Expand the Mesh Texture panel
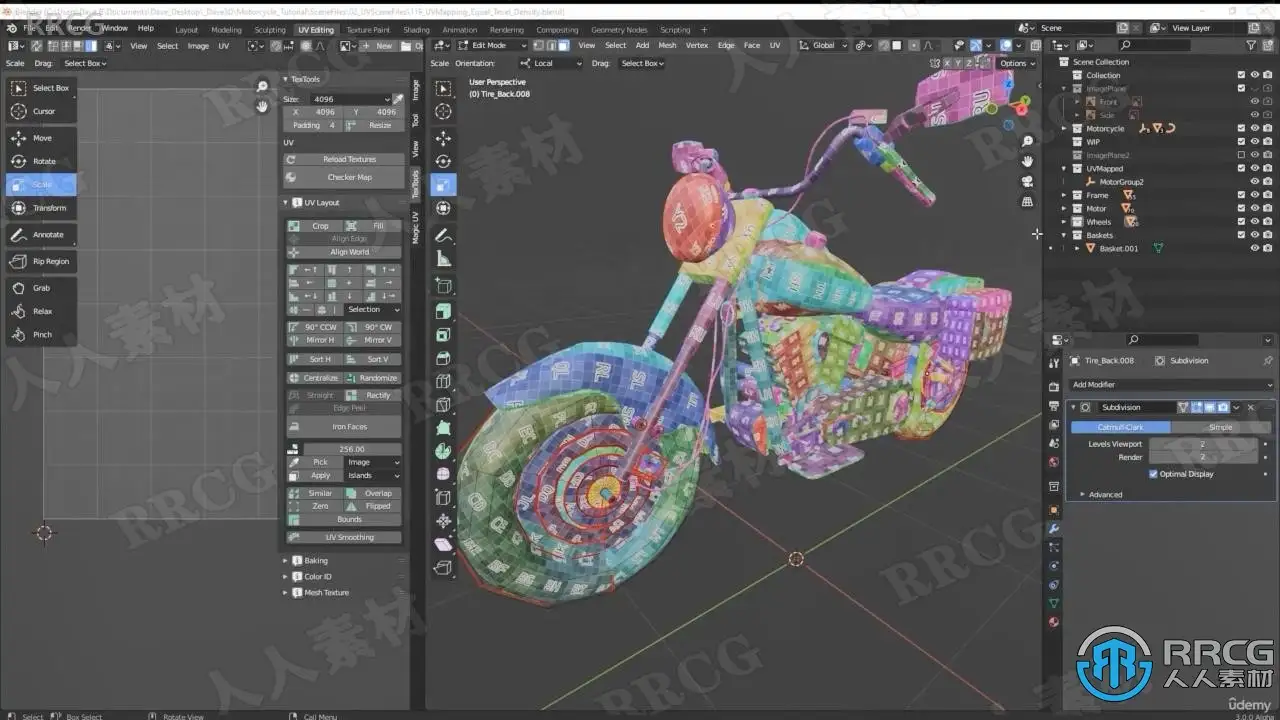 click(x=326, y=592)
